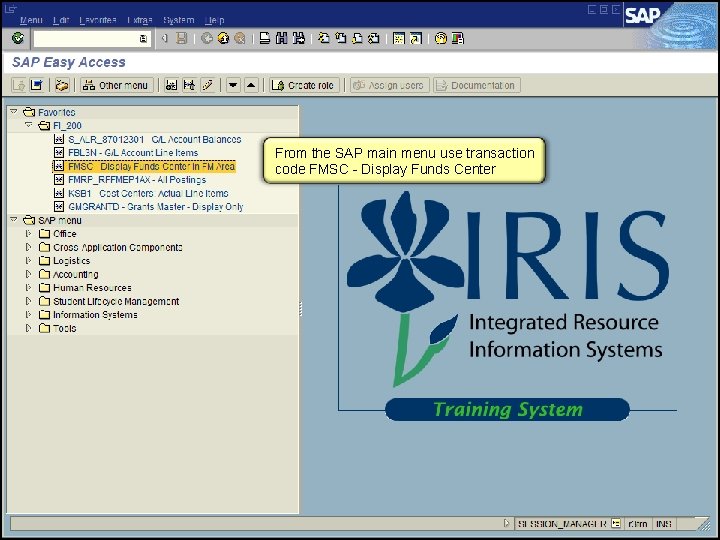Click the Documentation button

pos(477,85)
